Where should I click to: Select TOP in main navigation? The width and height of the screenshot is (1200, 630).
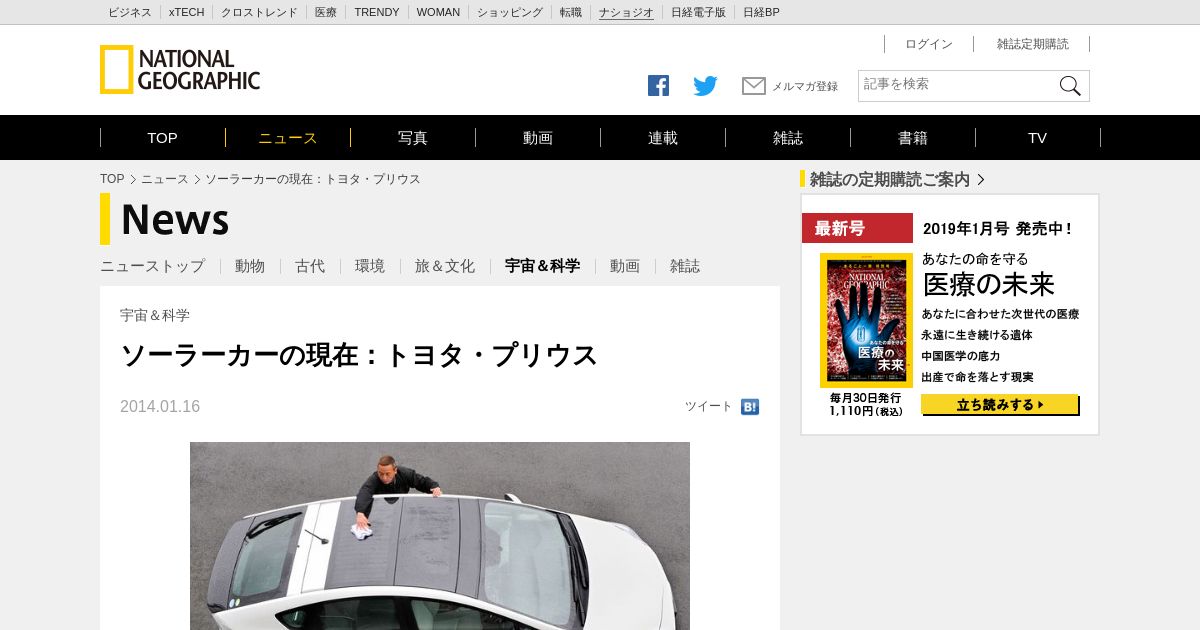[162, 138]
